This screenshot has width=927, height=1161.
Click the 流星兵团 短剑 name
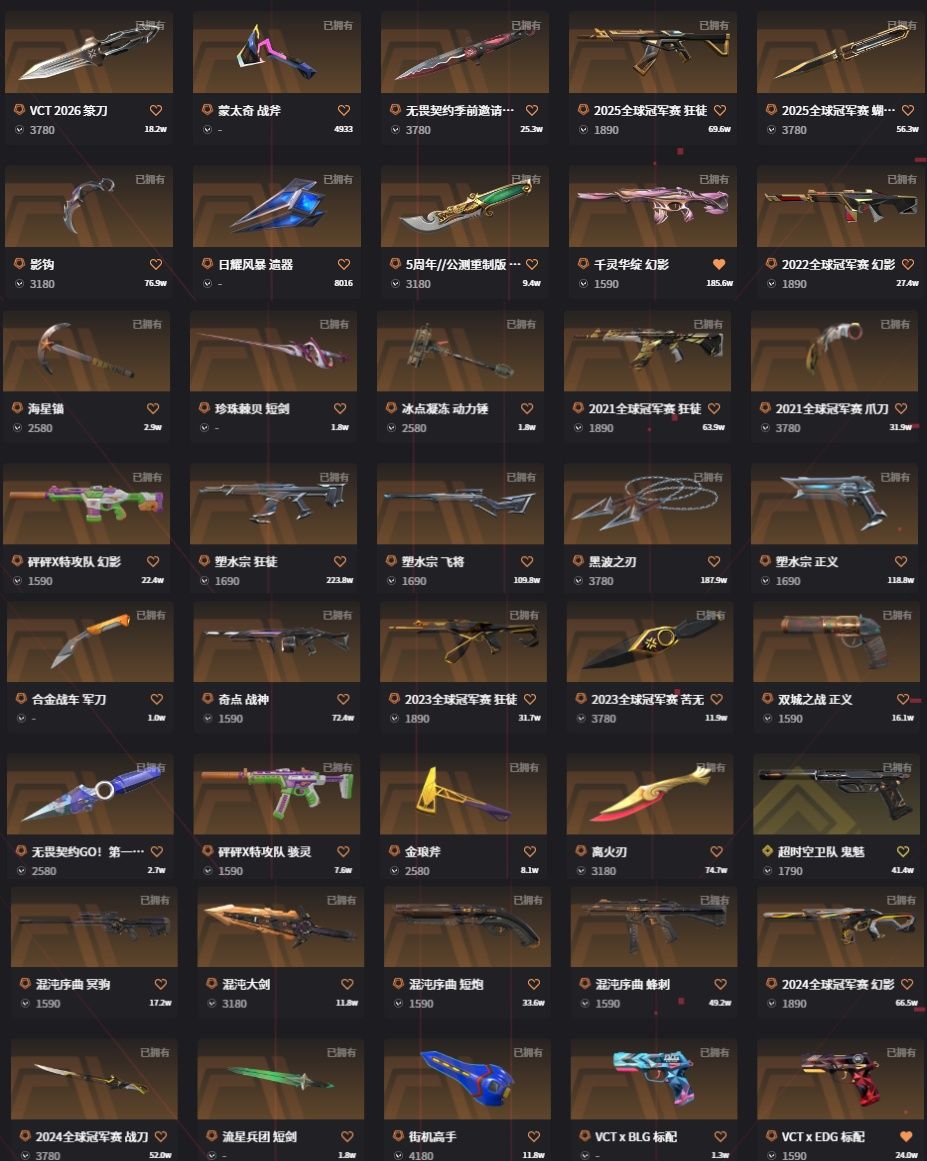259,1137
